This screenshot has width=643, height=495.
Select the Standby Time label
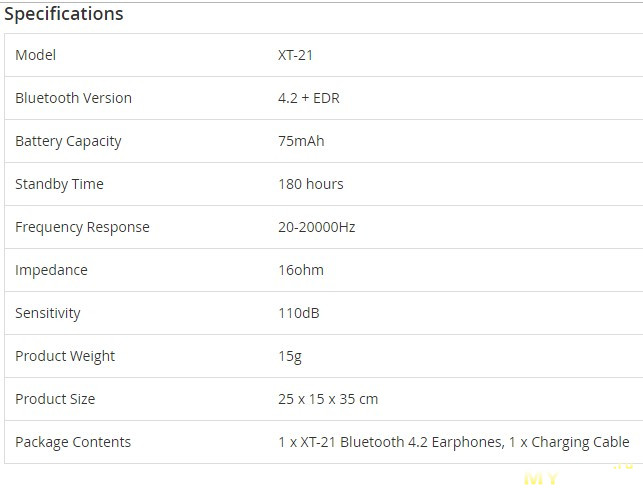(59, 184)
